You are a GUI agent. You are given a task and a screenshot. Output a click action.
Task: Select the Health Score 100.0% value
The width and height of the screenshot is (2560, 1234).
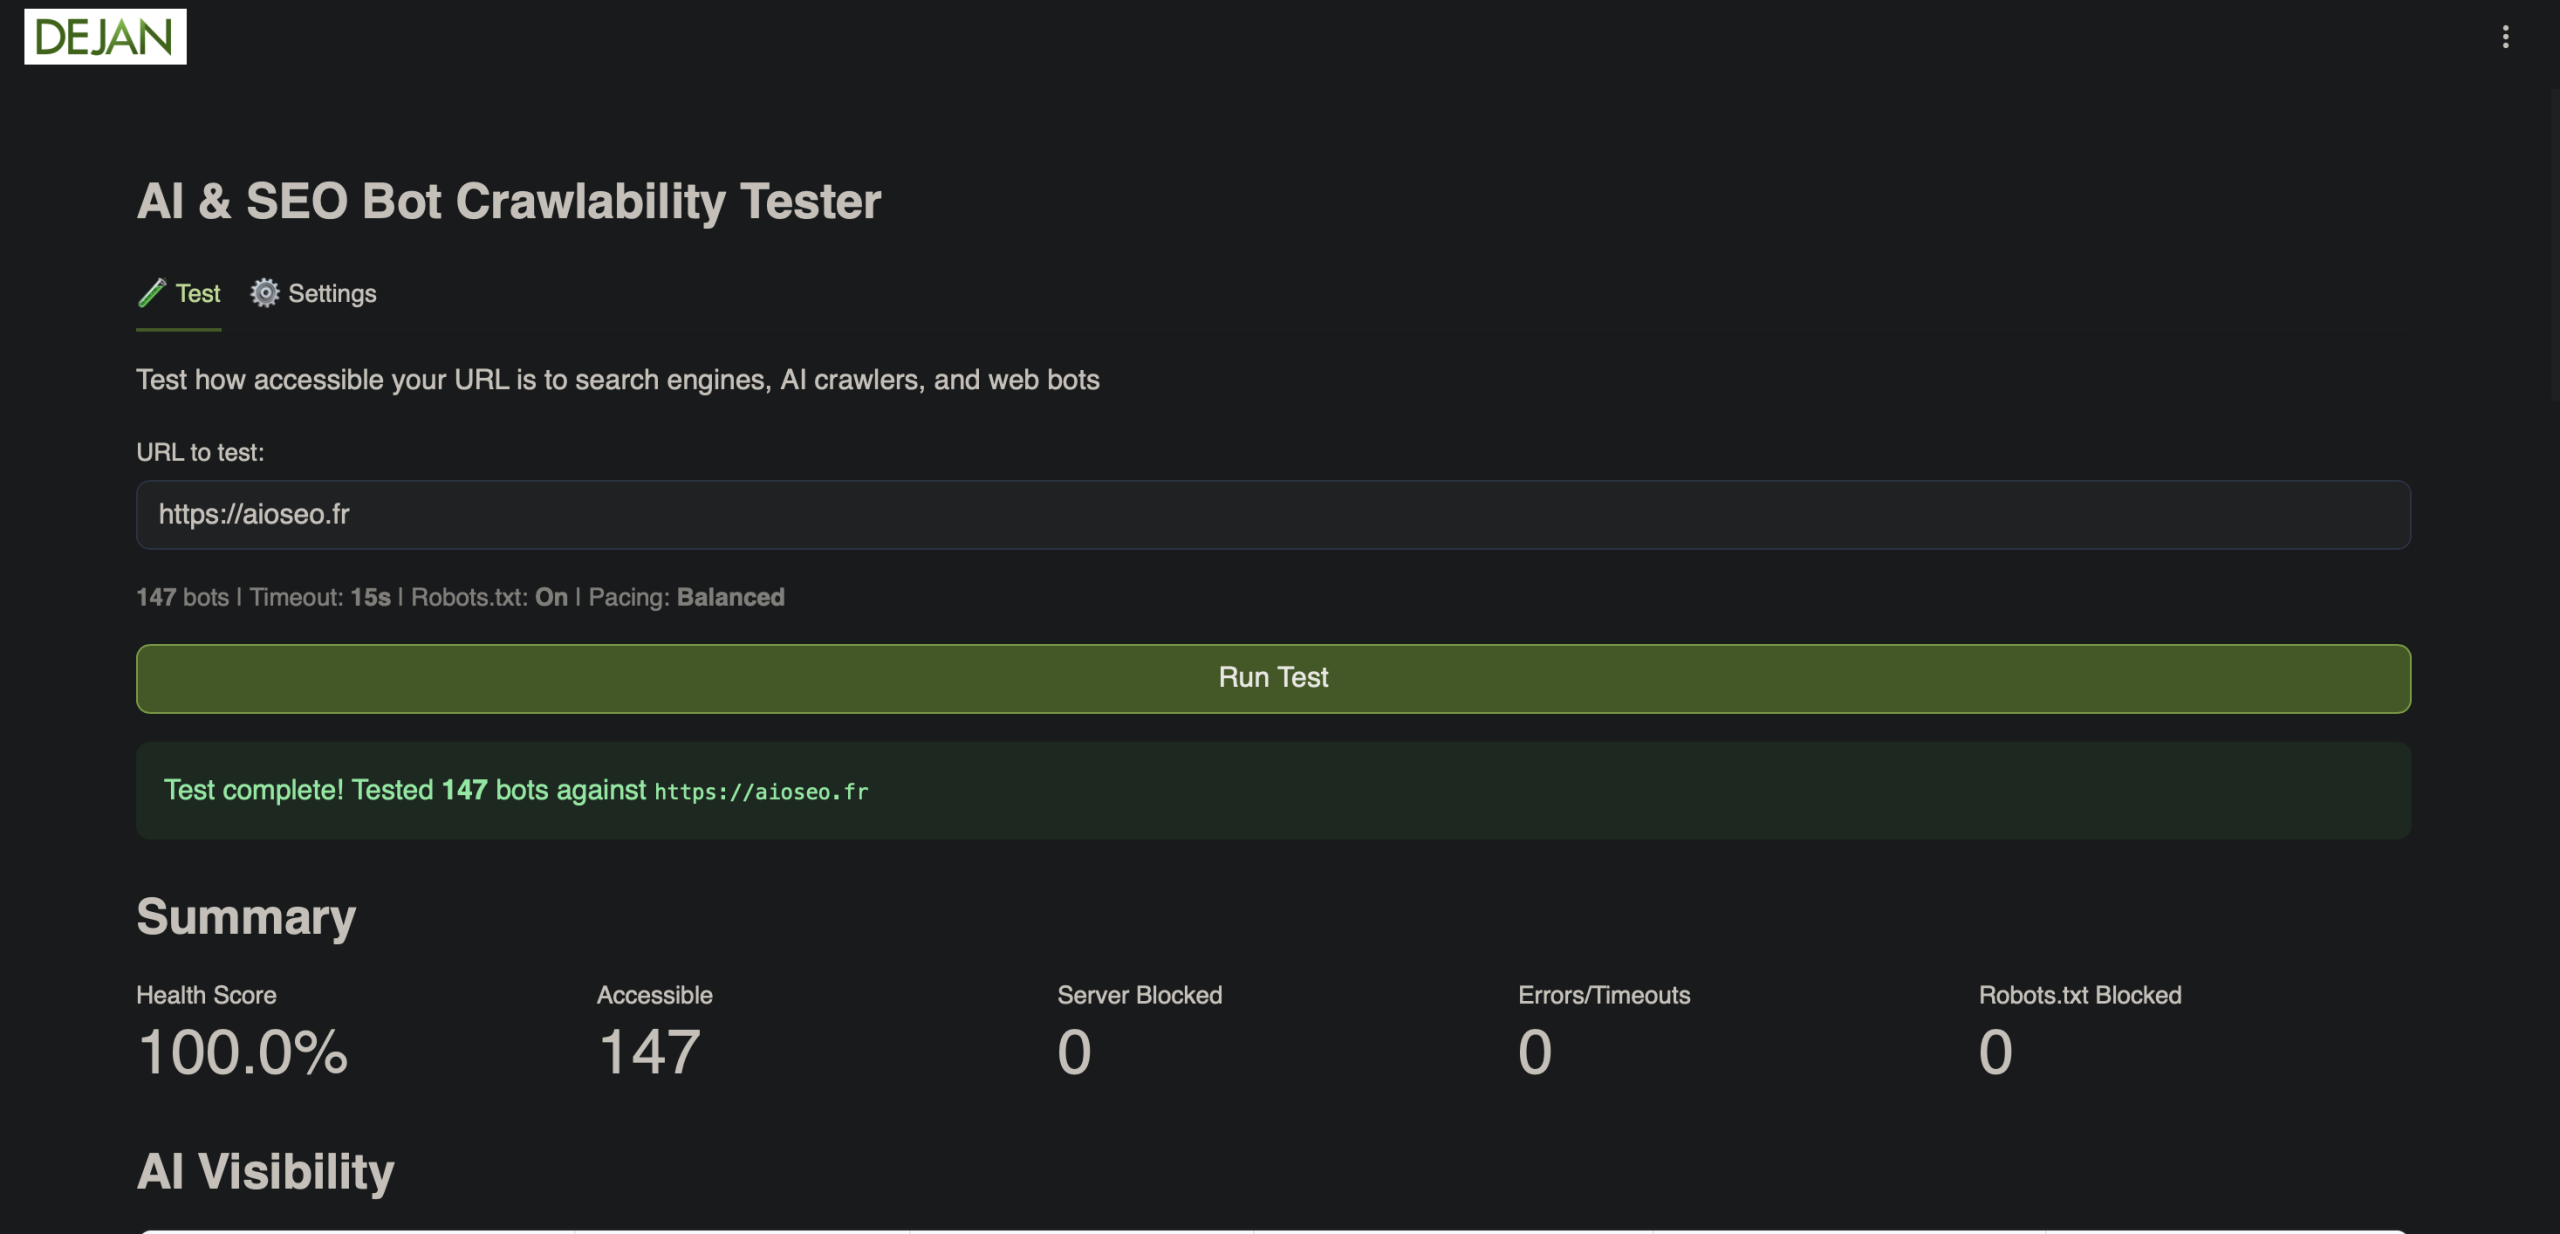click(x=243, y=1052)
